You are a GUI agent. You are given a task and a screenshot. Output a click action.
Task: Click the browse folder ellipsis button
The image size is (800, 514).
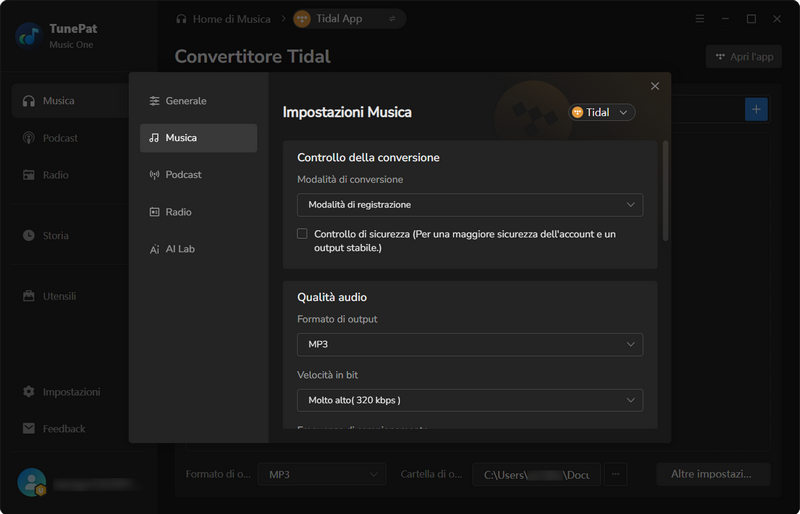pos(615,475)
